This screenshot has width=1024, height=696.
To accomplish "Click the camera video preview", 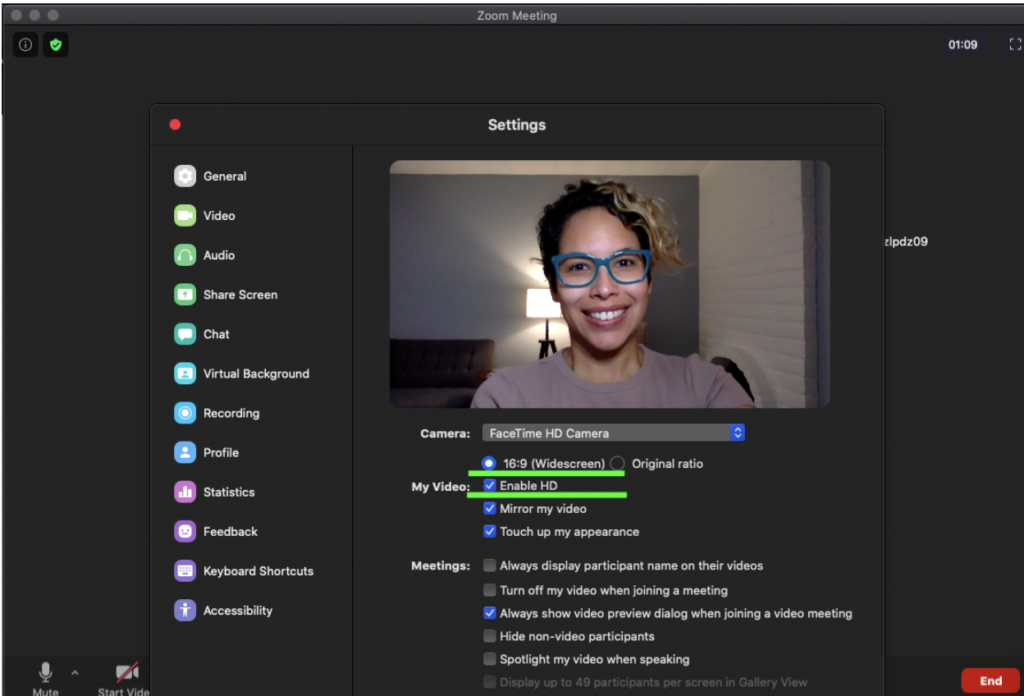I will click(610, 284).
